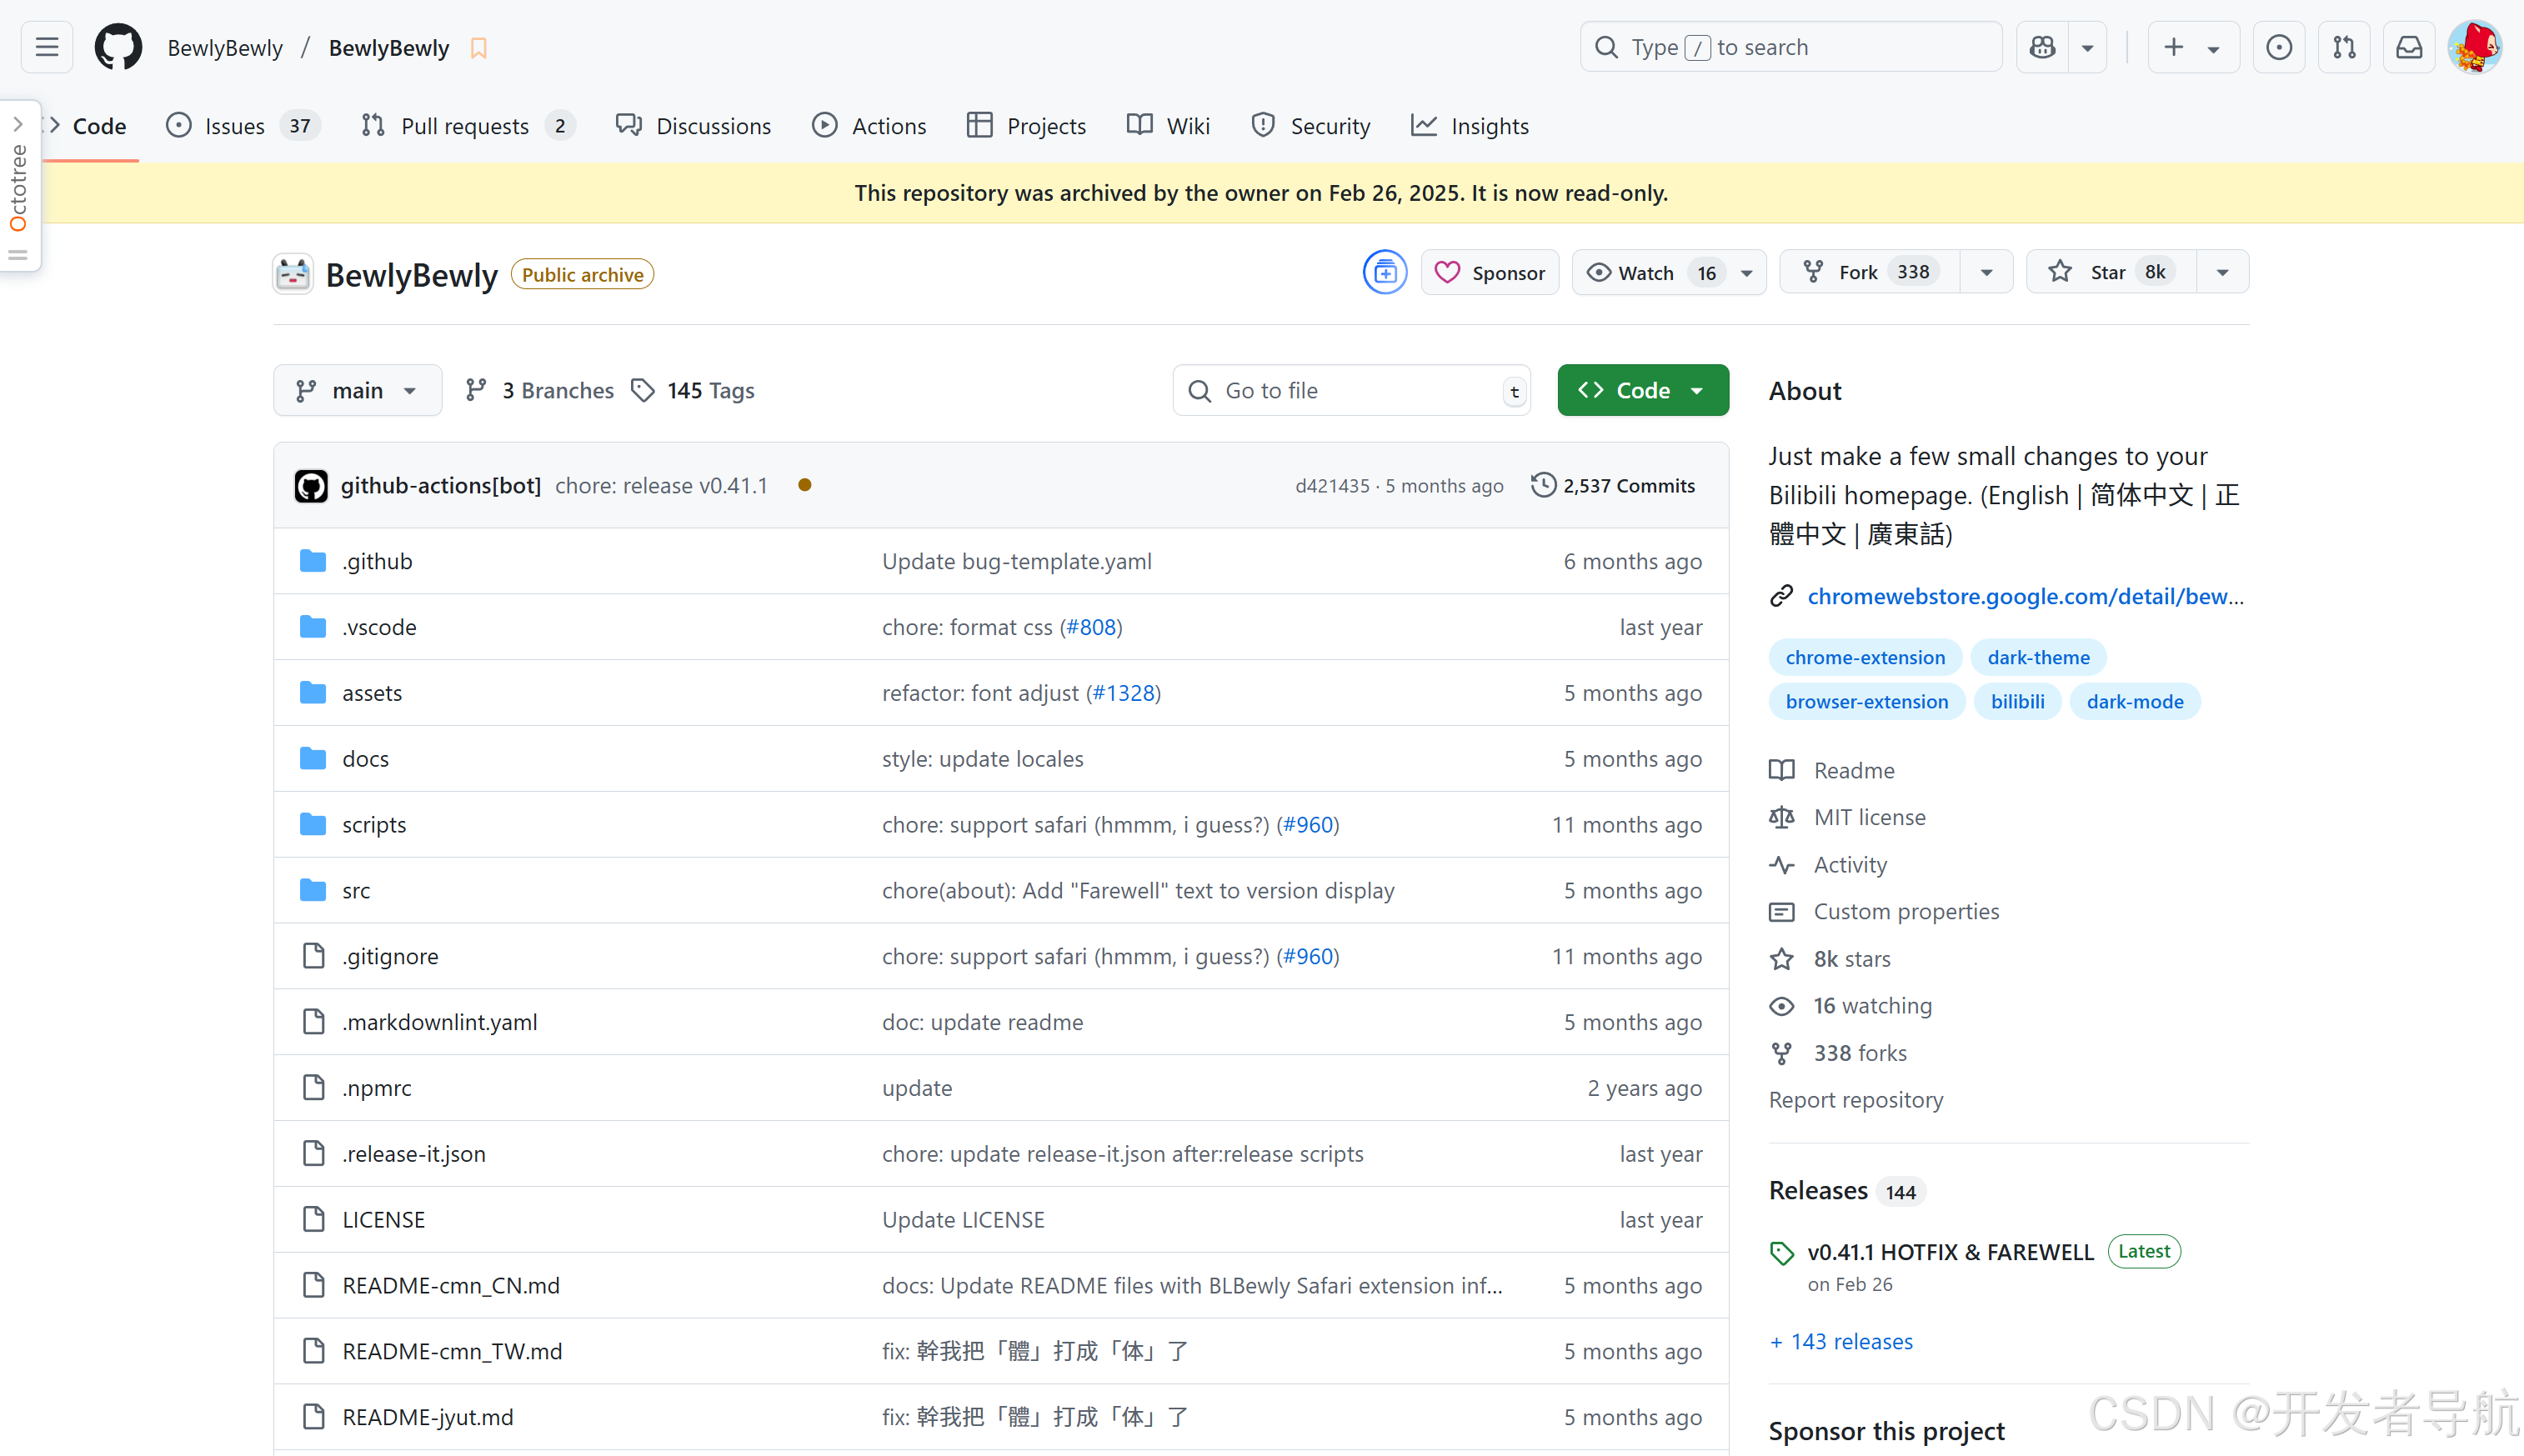
Task: Click the bookmark icon next to repository name
Action: point(479,48)
